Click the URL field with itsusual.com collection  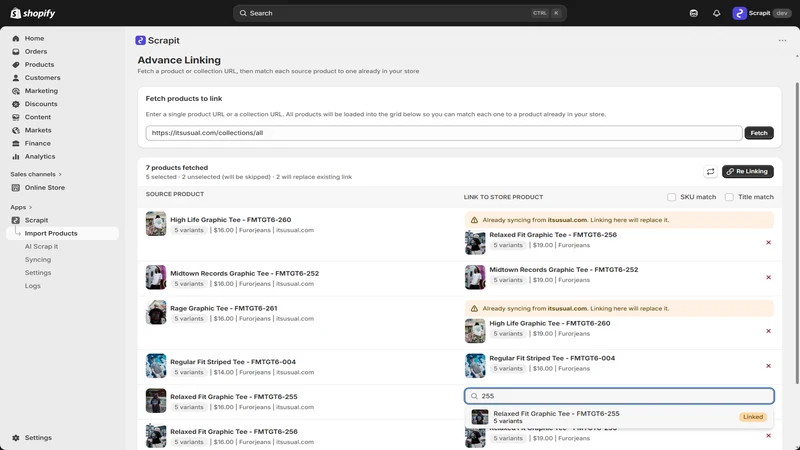[443, 133]
